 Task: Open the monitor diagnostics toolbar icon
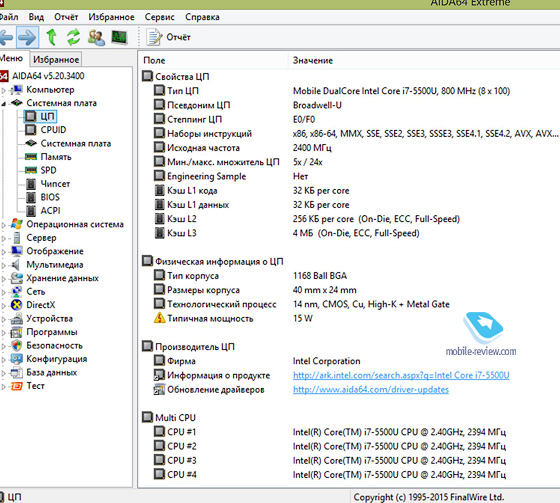pos(119,37)
